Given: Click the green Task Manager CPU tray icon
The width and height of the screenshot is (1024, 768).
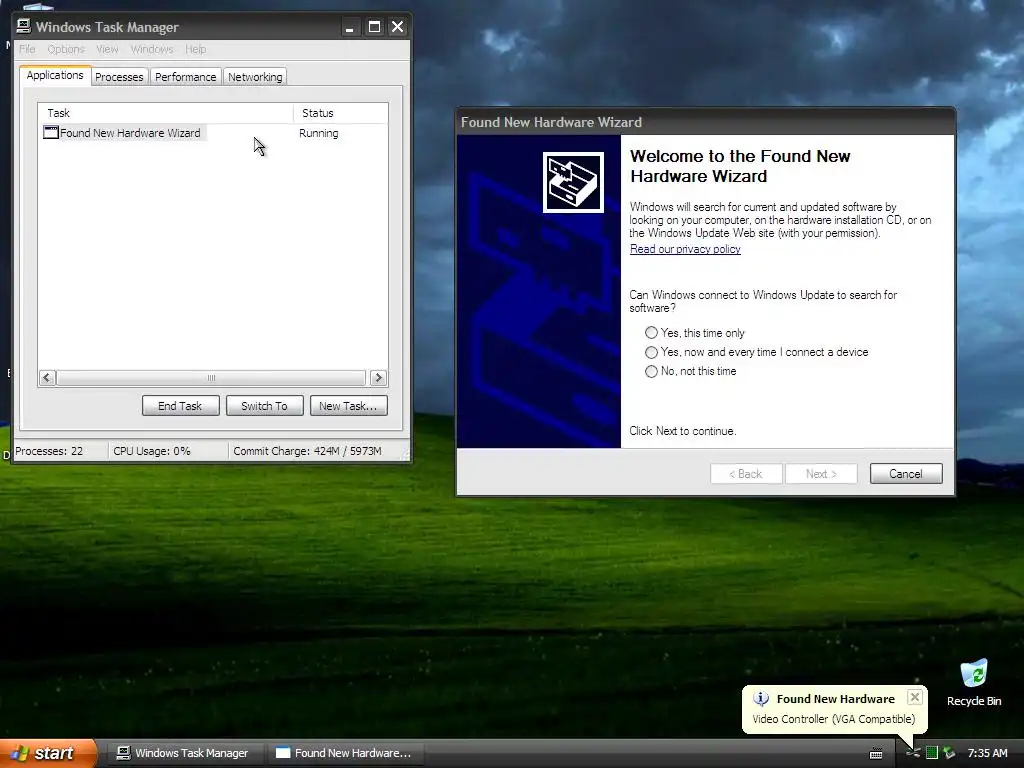Looking at the screenshot, I should tap(932, 753).
